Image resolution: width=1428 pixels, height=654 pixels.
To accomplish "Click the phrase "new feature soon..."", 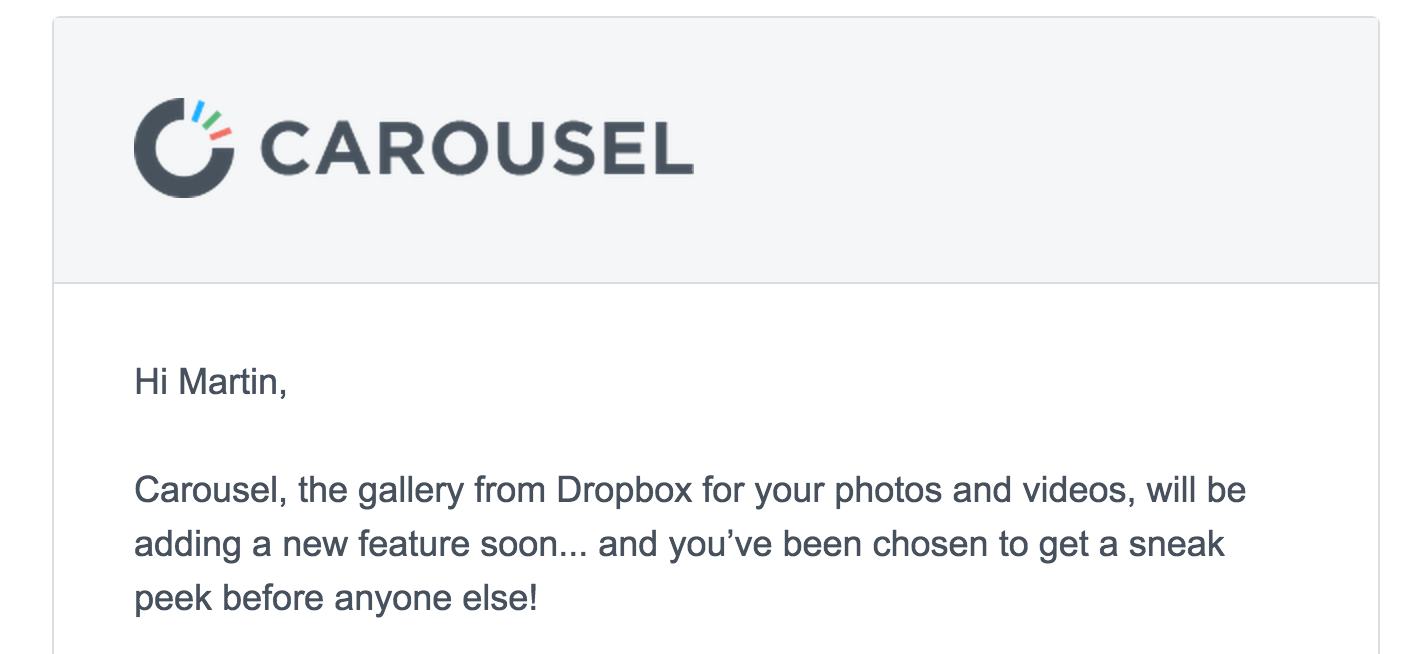I will 436,545.
